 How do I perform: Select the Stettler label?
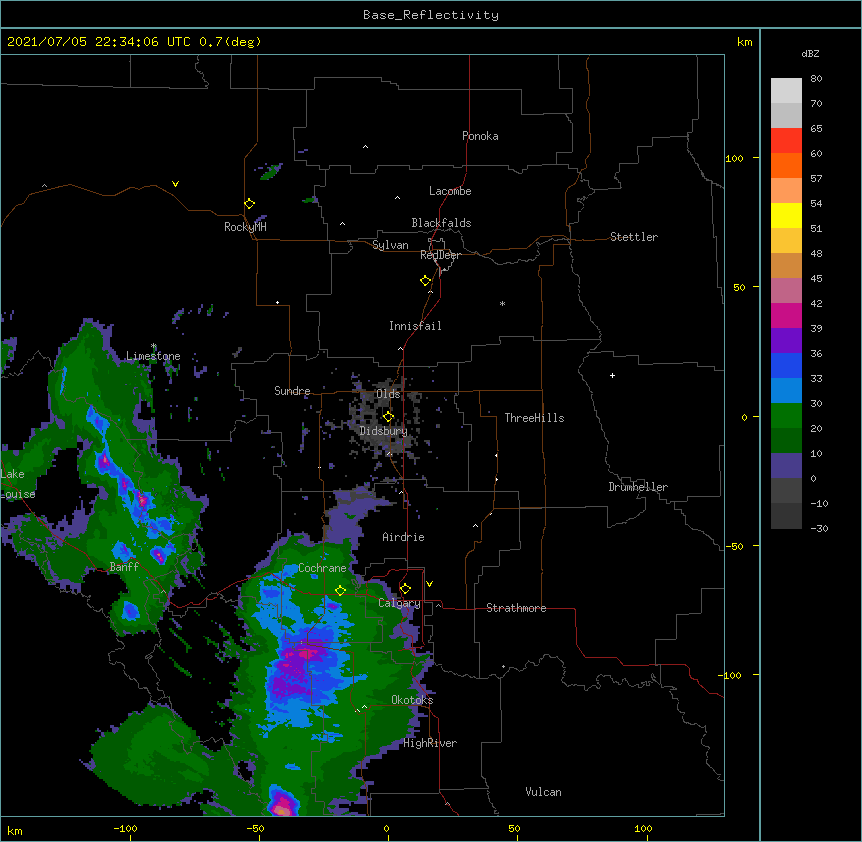coord(634,237)
